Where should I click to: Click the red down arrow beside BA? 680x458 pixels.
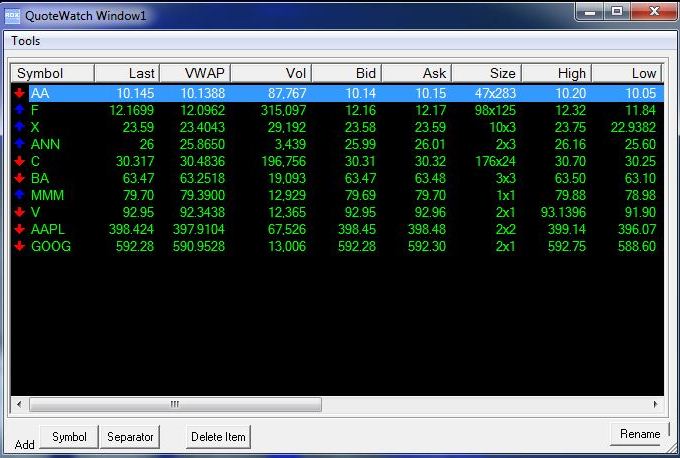pos(19,178)
